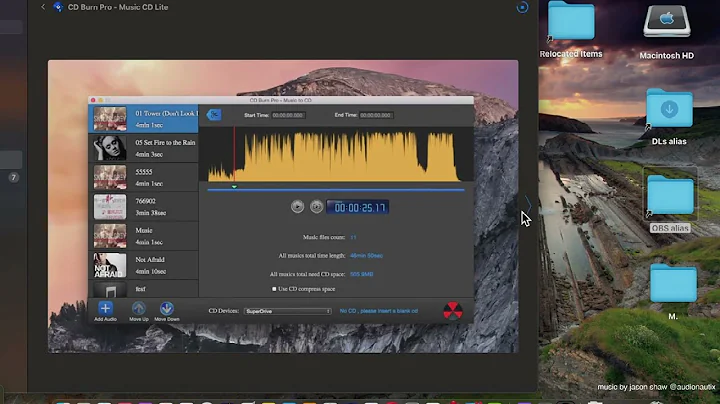This screenshot has height=404, width=720.
Task: Click the End Time input field
Action: coord(376,115)
